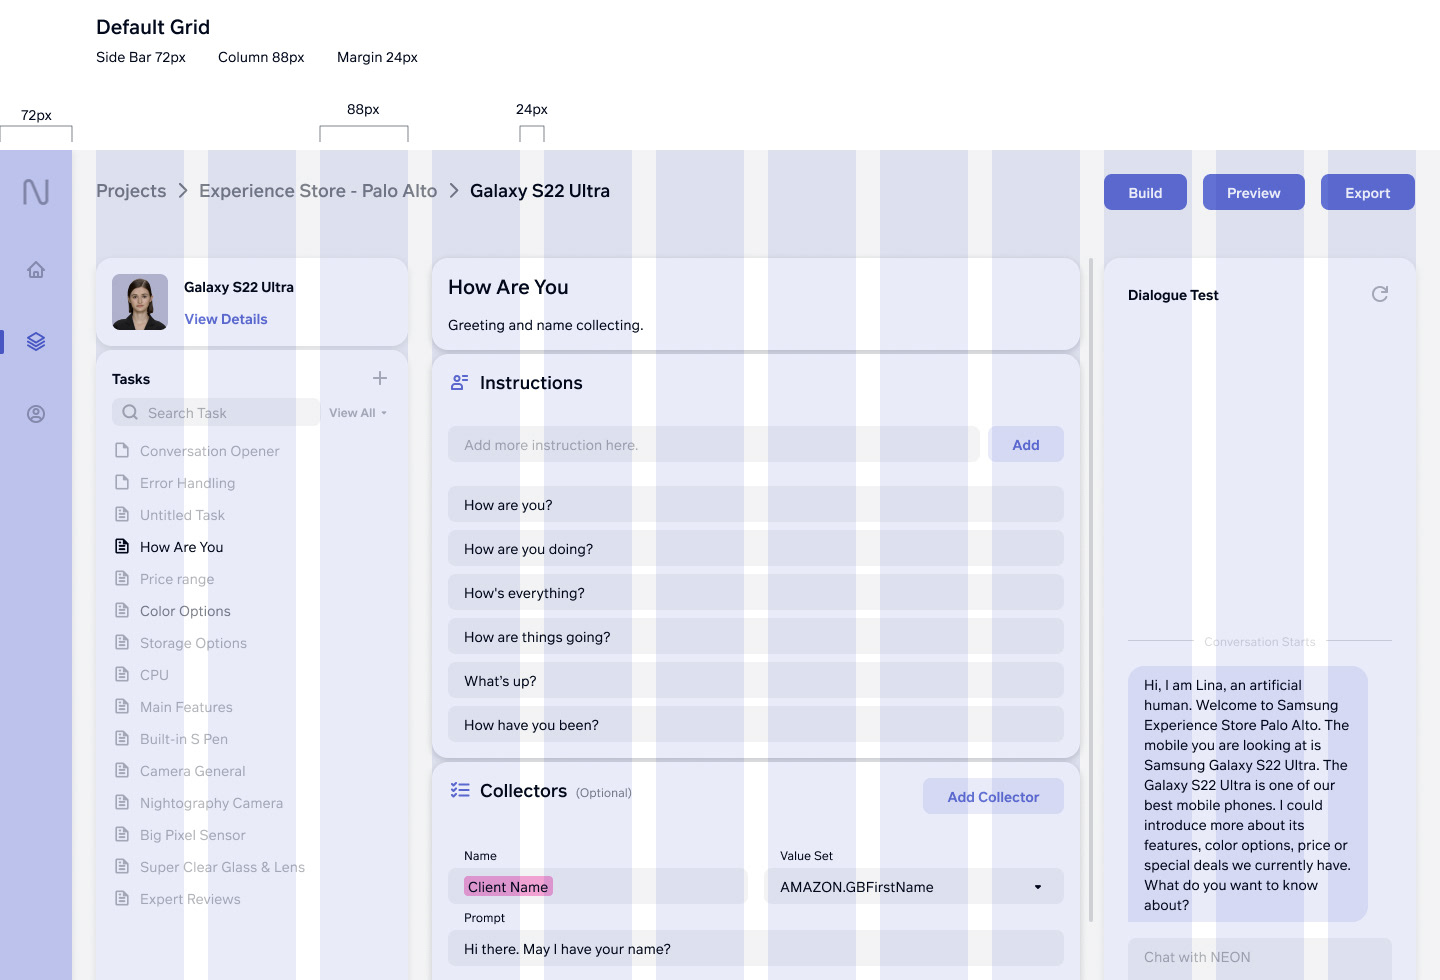The image size is (1440, 980).
Task: Select the Color Options task
Action: click(x=185, y=611)
